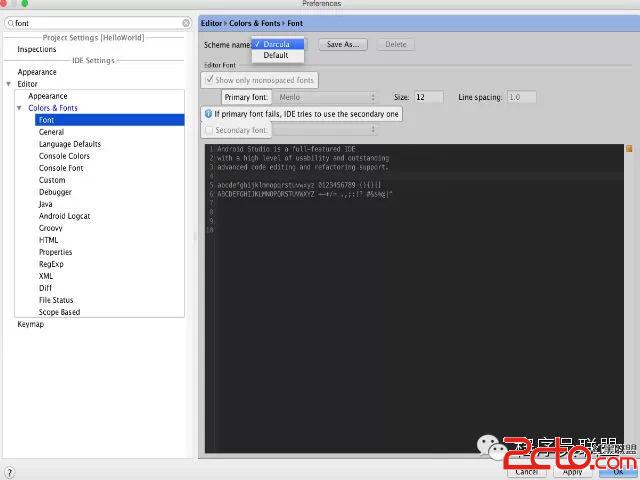Click the OK button
The height and width of the screenshot is (480, 640).
pyautogui.click(x=618, y=472)
